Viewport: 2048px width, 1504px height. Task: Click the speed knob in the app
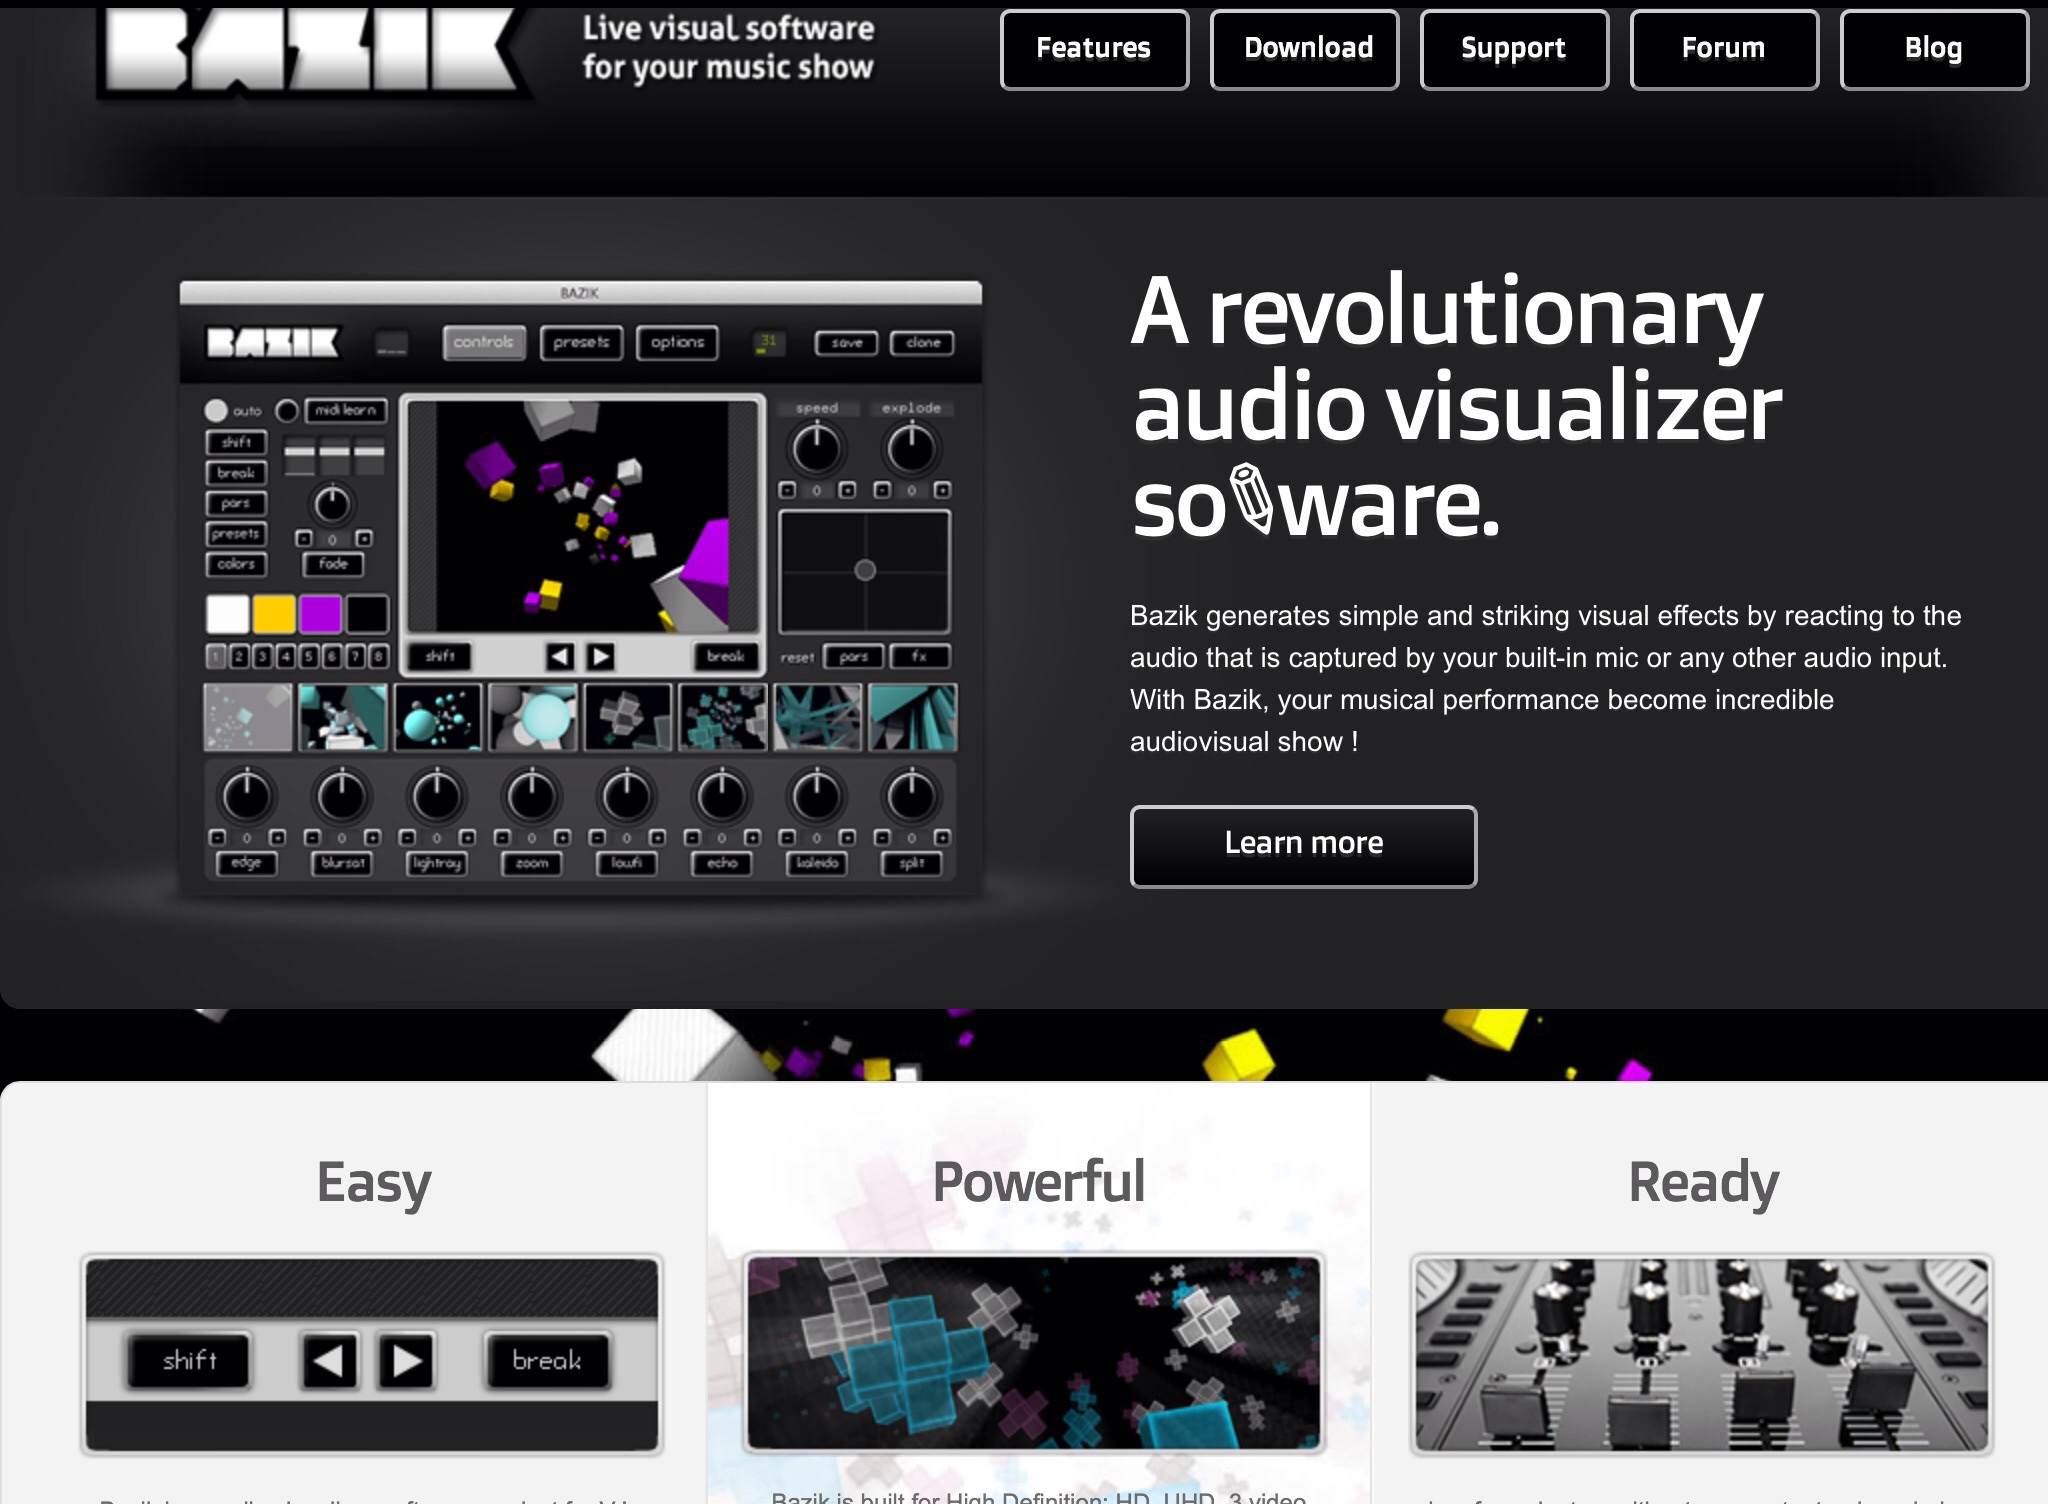(x=816, y=449)
